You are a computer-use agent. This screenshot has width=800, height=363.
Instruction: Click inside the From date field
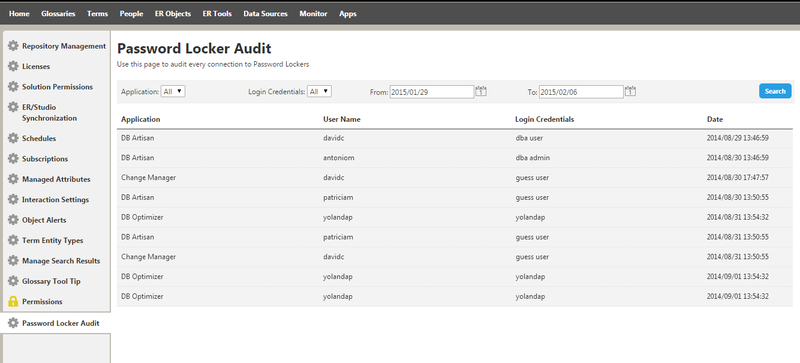(x=432, y=92)
